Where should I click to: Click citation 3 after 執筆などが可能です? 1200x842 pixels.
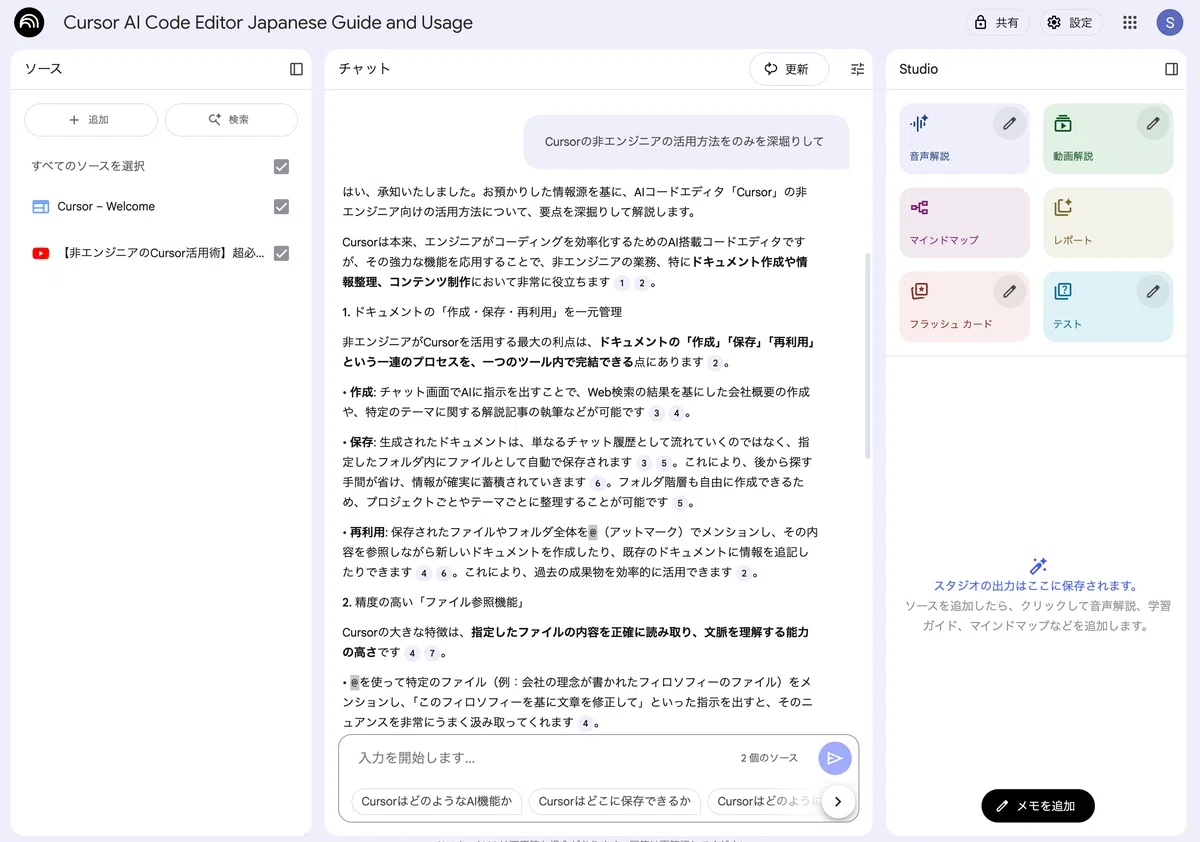pyautogui.click(x=657, y=413)
